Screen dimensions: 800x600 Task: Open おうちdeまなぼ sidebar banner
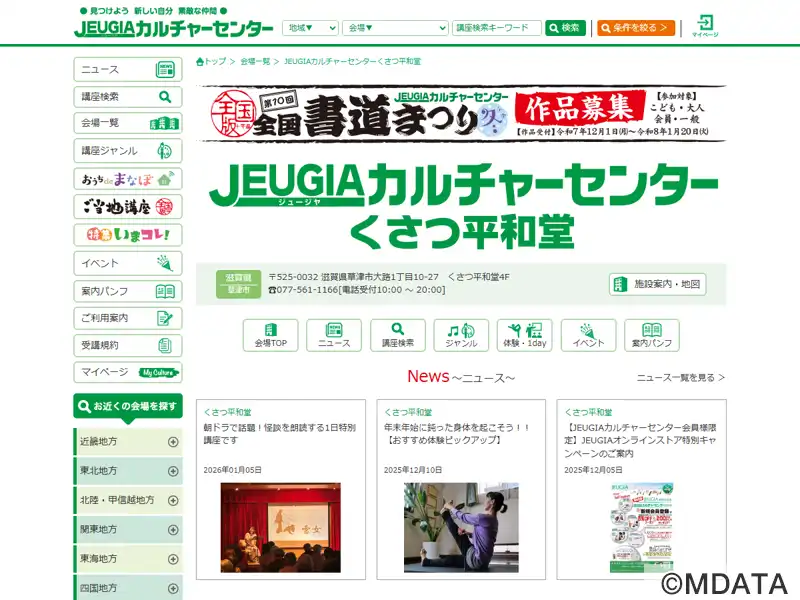coord(128,179)
